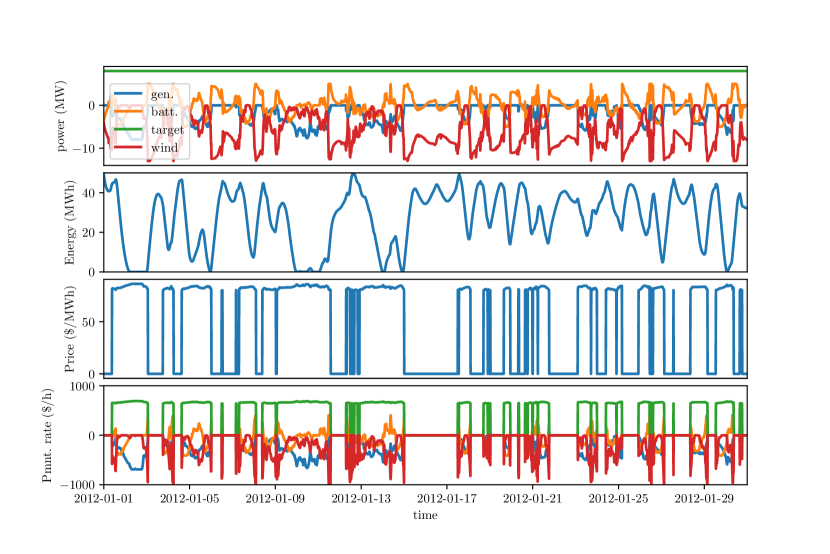Image resolution: width=830 pixels, height=554 pixels.
Task: Click the orange line swatch beside batt.
Action: click(x=128, y=112)
